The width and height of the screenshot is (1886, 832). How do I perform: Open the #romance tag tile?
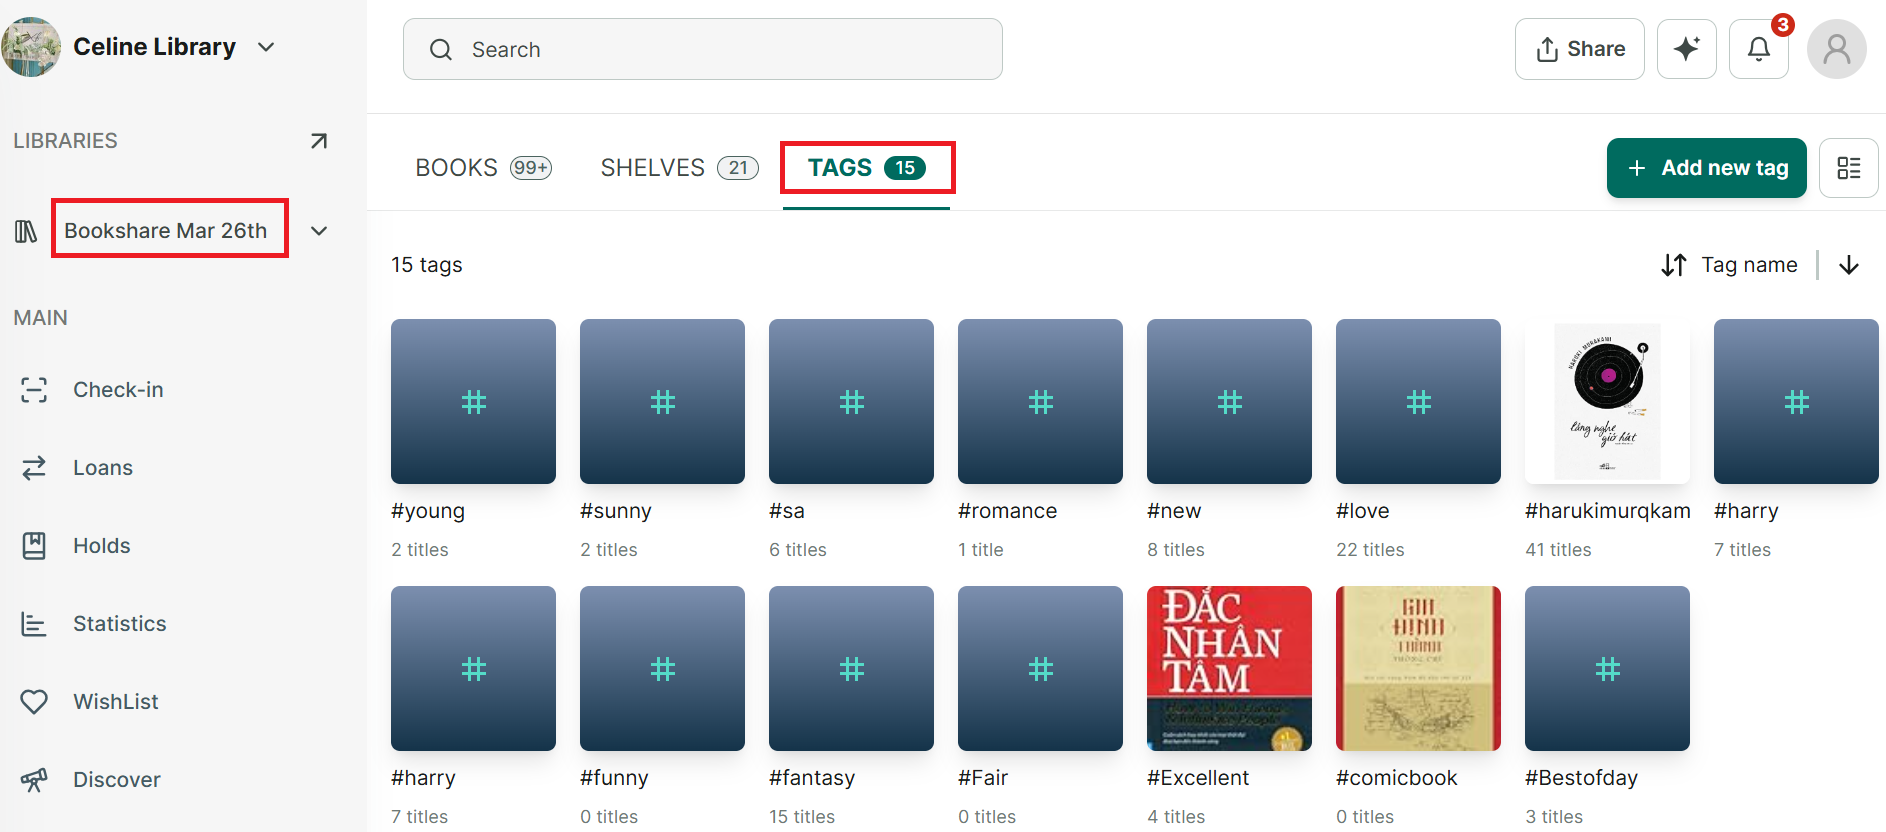[x=1040, y=401]
